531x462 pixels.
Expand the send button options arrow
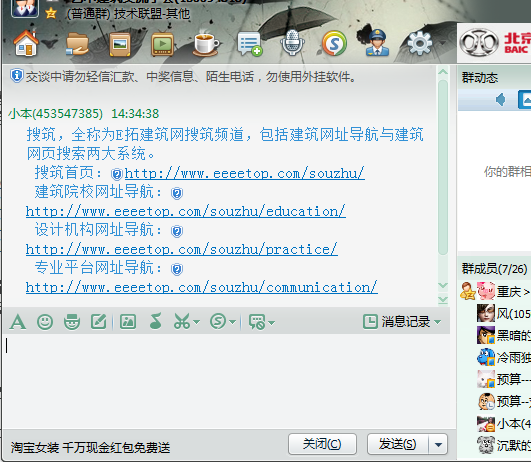(x=438, y=444)
